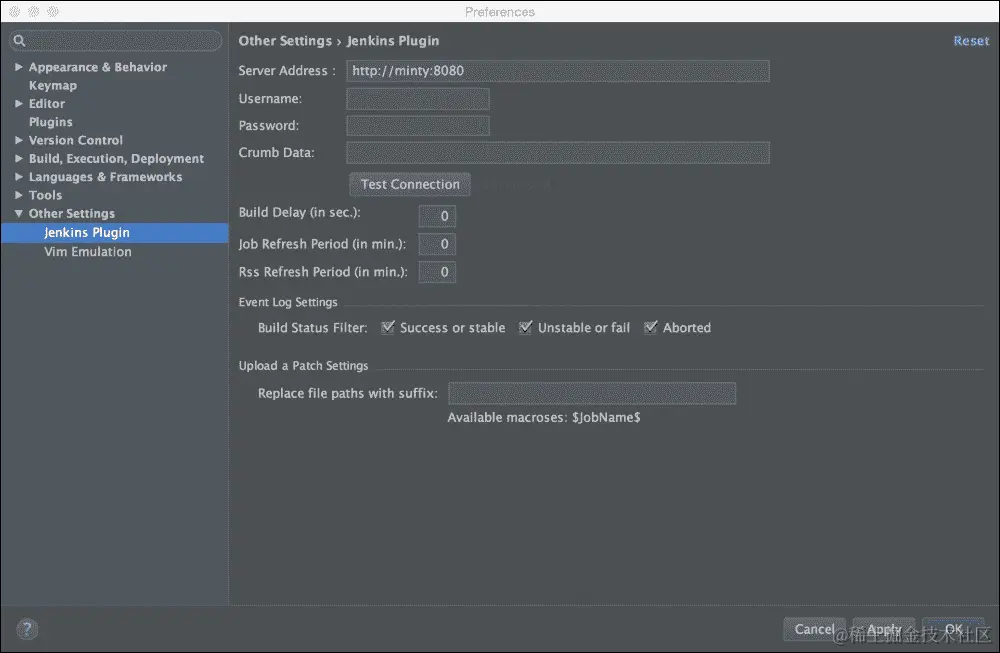1000x653 pixels.
Task: Expand Version Control arrow
Action: (18, 140)
